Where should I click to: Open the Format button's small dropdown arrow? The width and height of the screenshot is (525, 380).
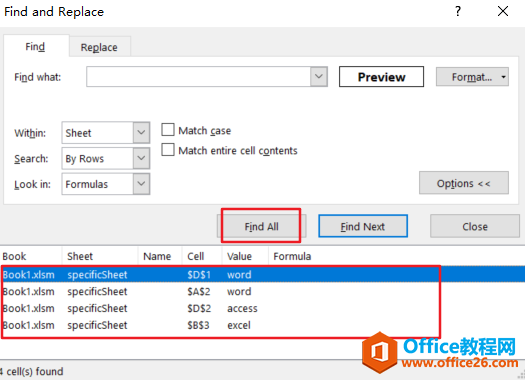[504, 77]
